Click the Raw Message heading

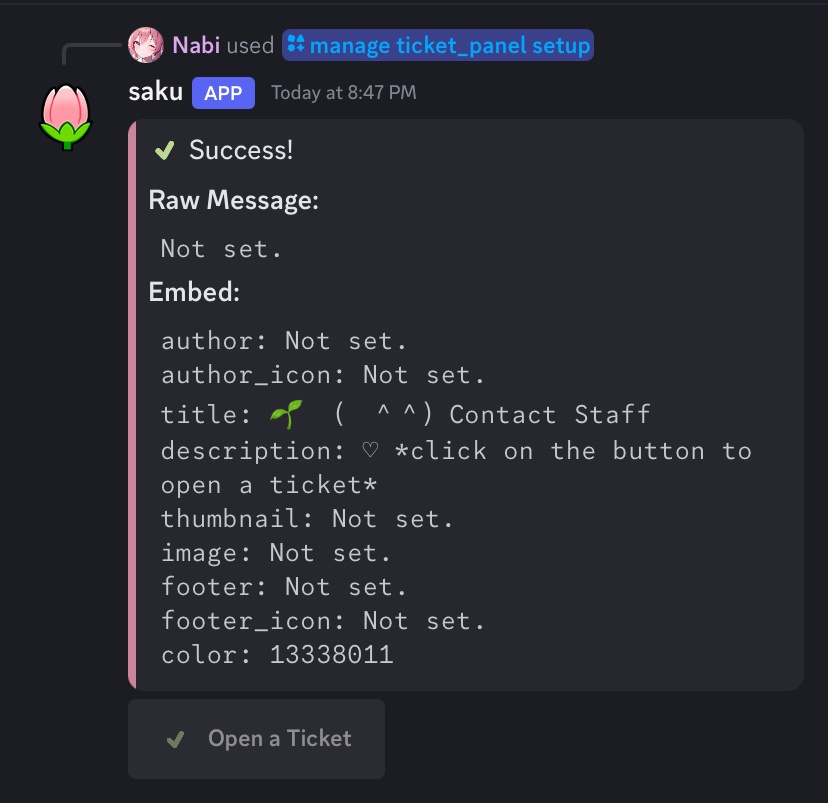tap(233, 200)
